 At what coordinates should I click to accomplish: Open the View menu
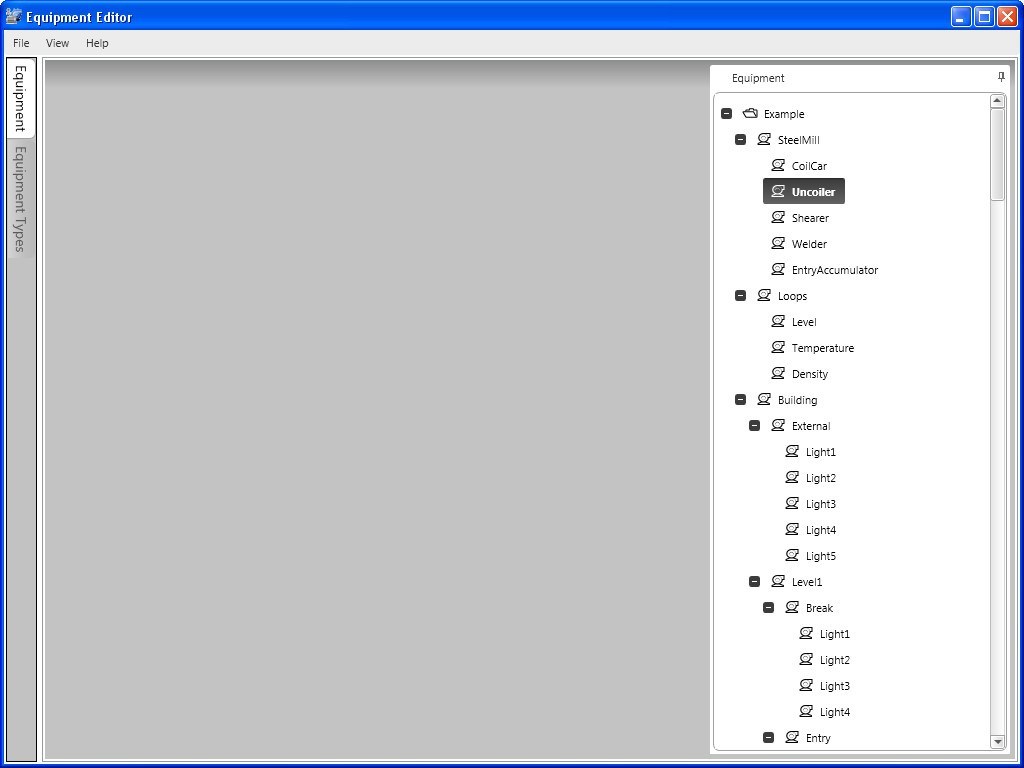(57, 43)
